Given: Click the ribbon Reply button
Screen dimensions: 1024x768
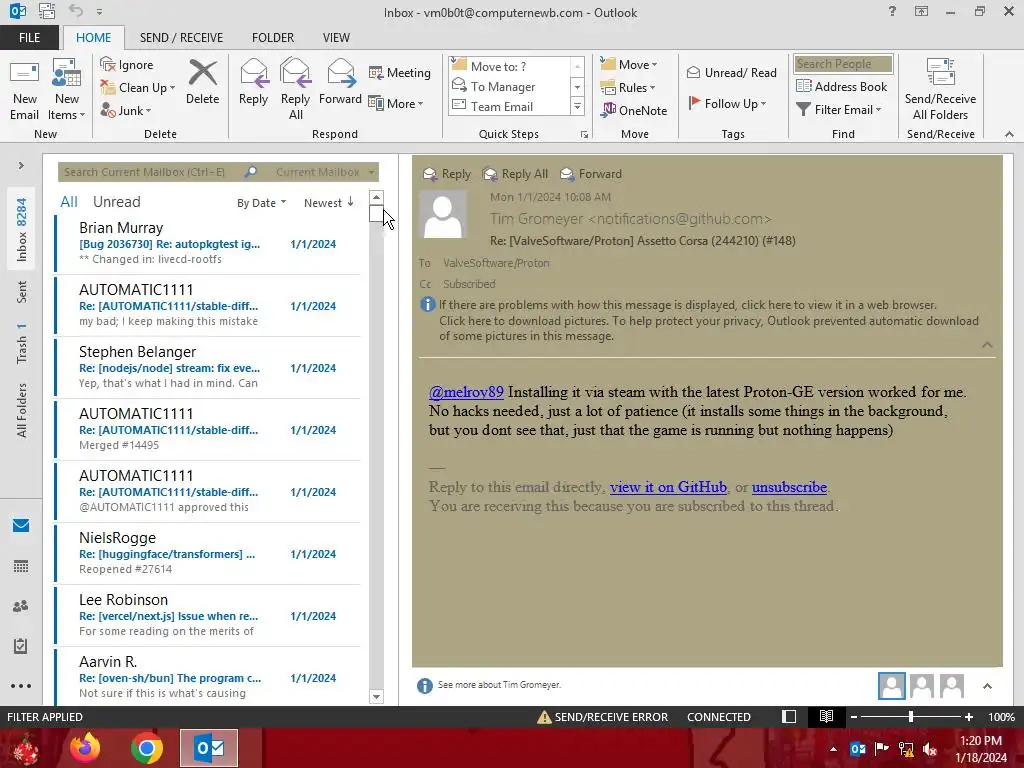Looking at the screenshot, I should (x=253, y=82).
